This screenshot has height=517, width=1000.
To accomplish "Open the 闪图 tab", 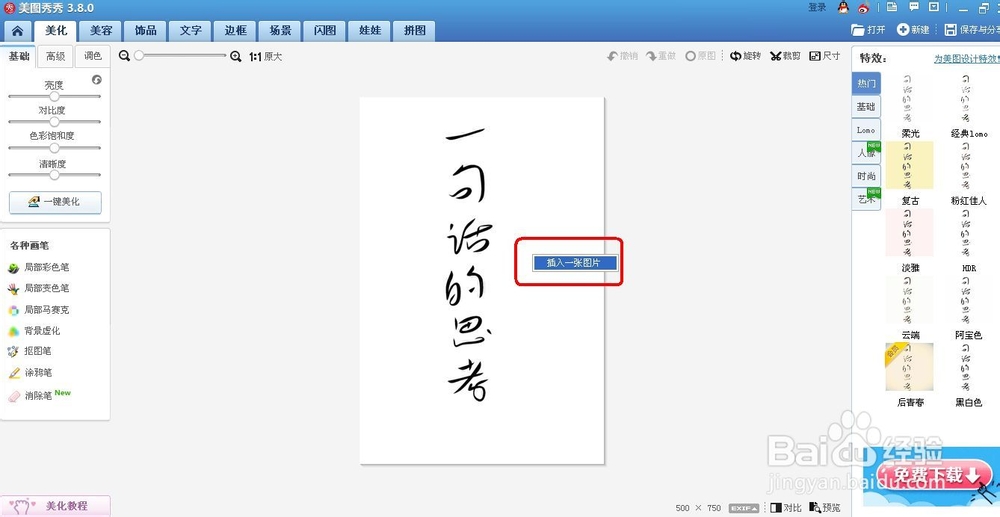I will [325, 31].
